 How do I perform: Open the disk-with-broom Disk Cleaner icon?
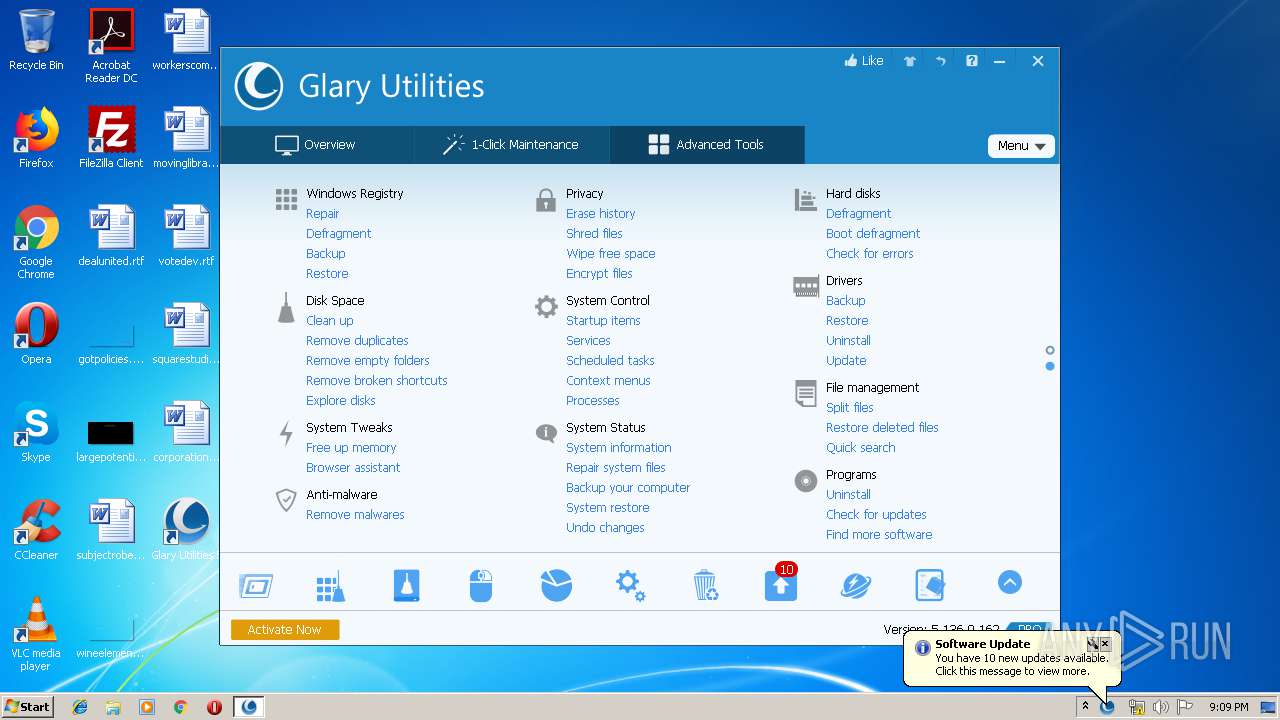coord(406,585)
